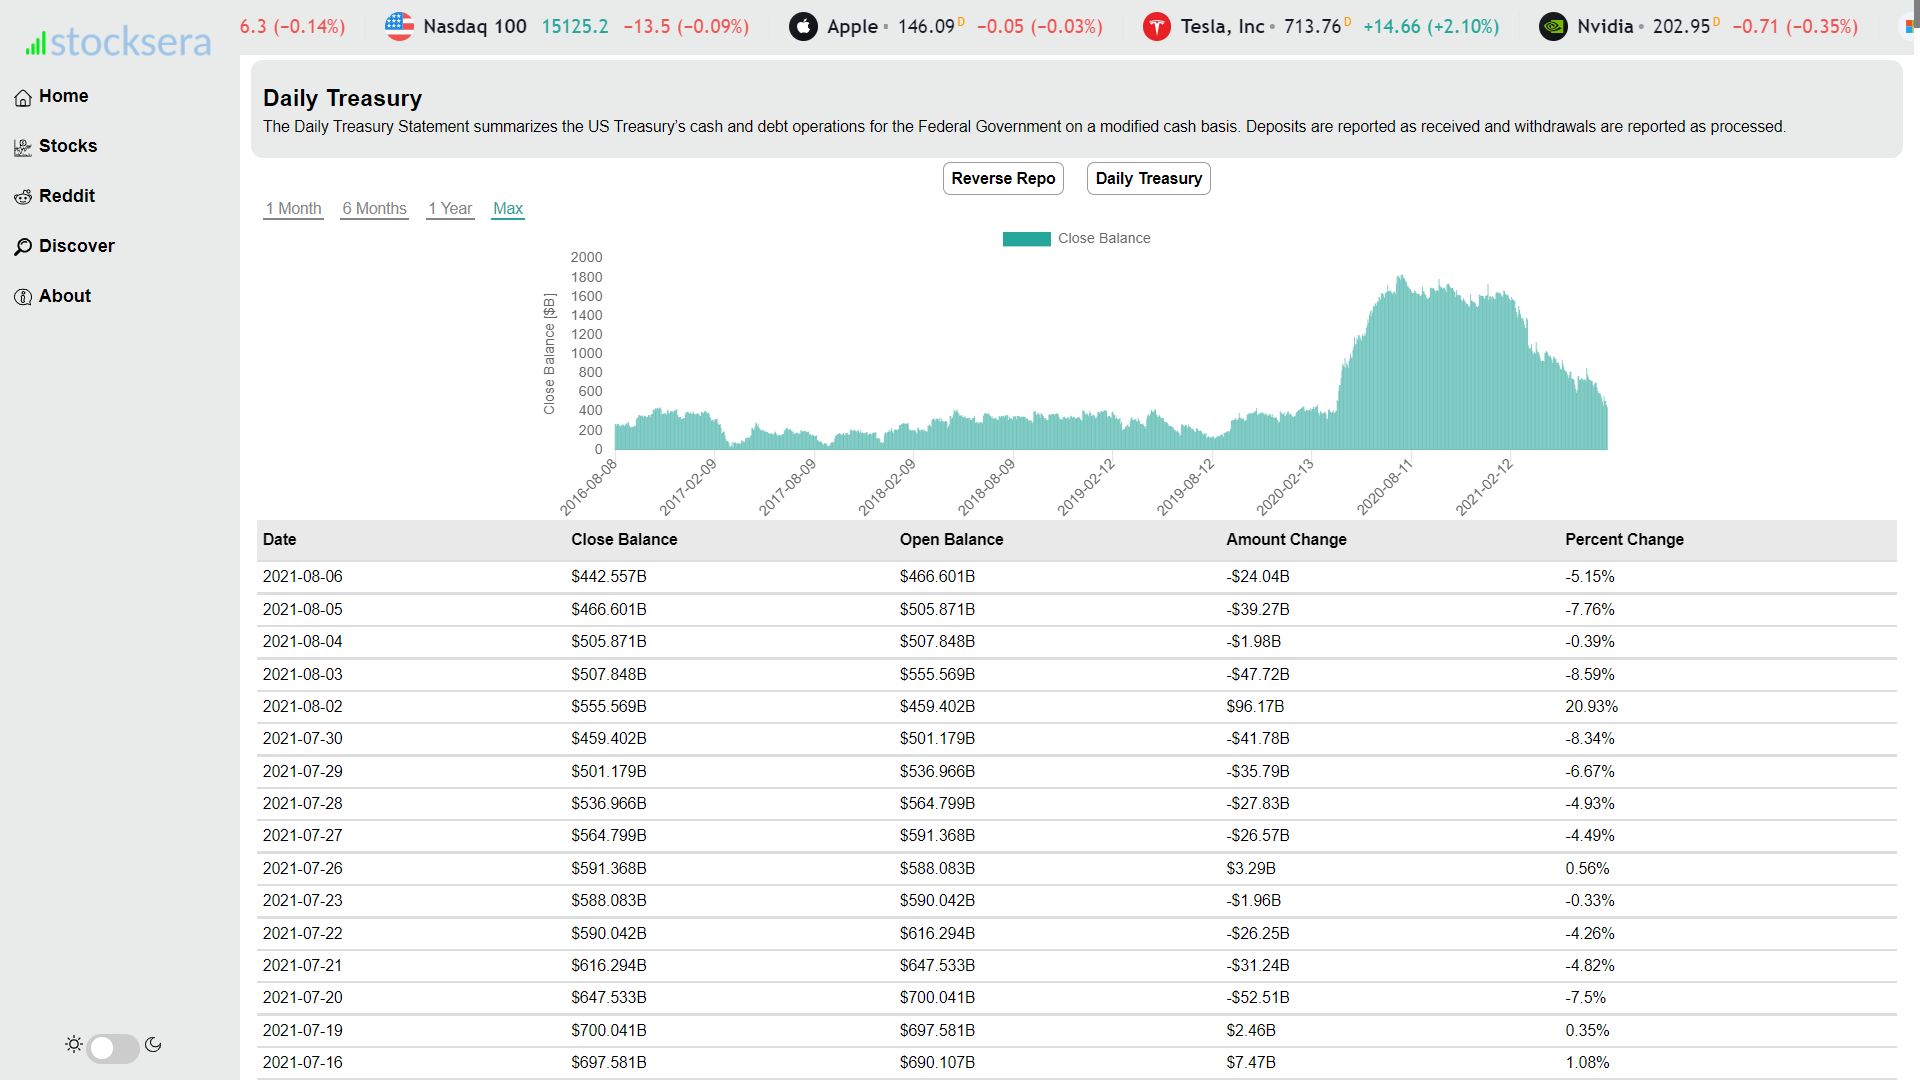Click the About info icon

23,297
